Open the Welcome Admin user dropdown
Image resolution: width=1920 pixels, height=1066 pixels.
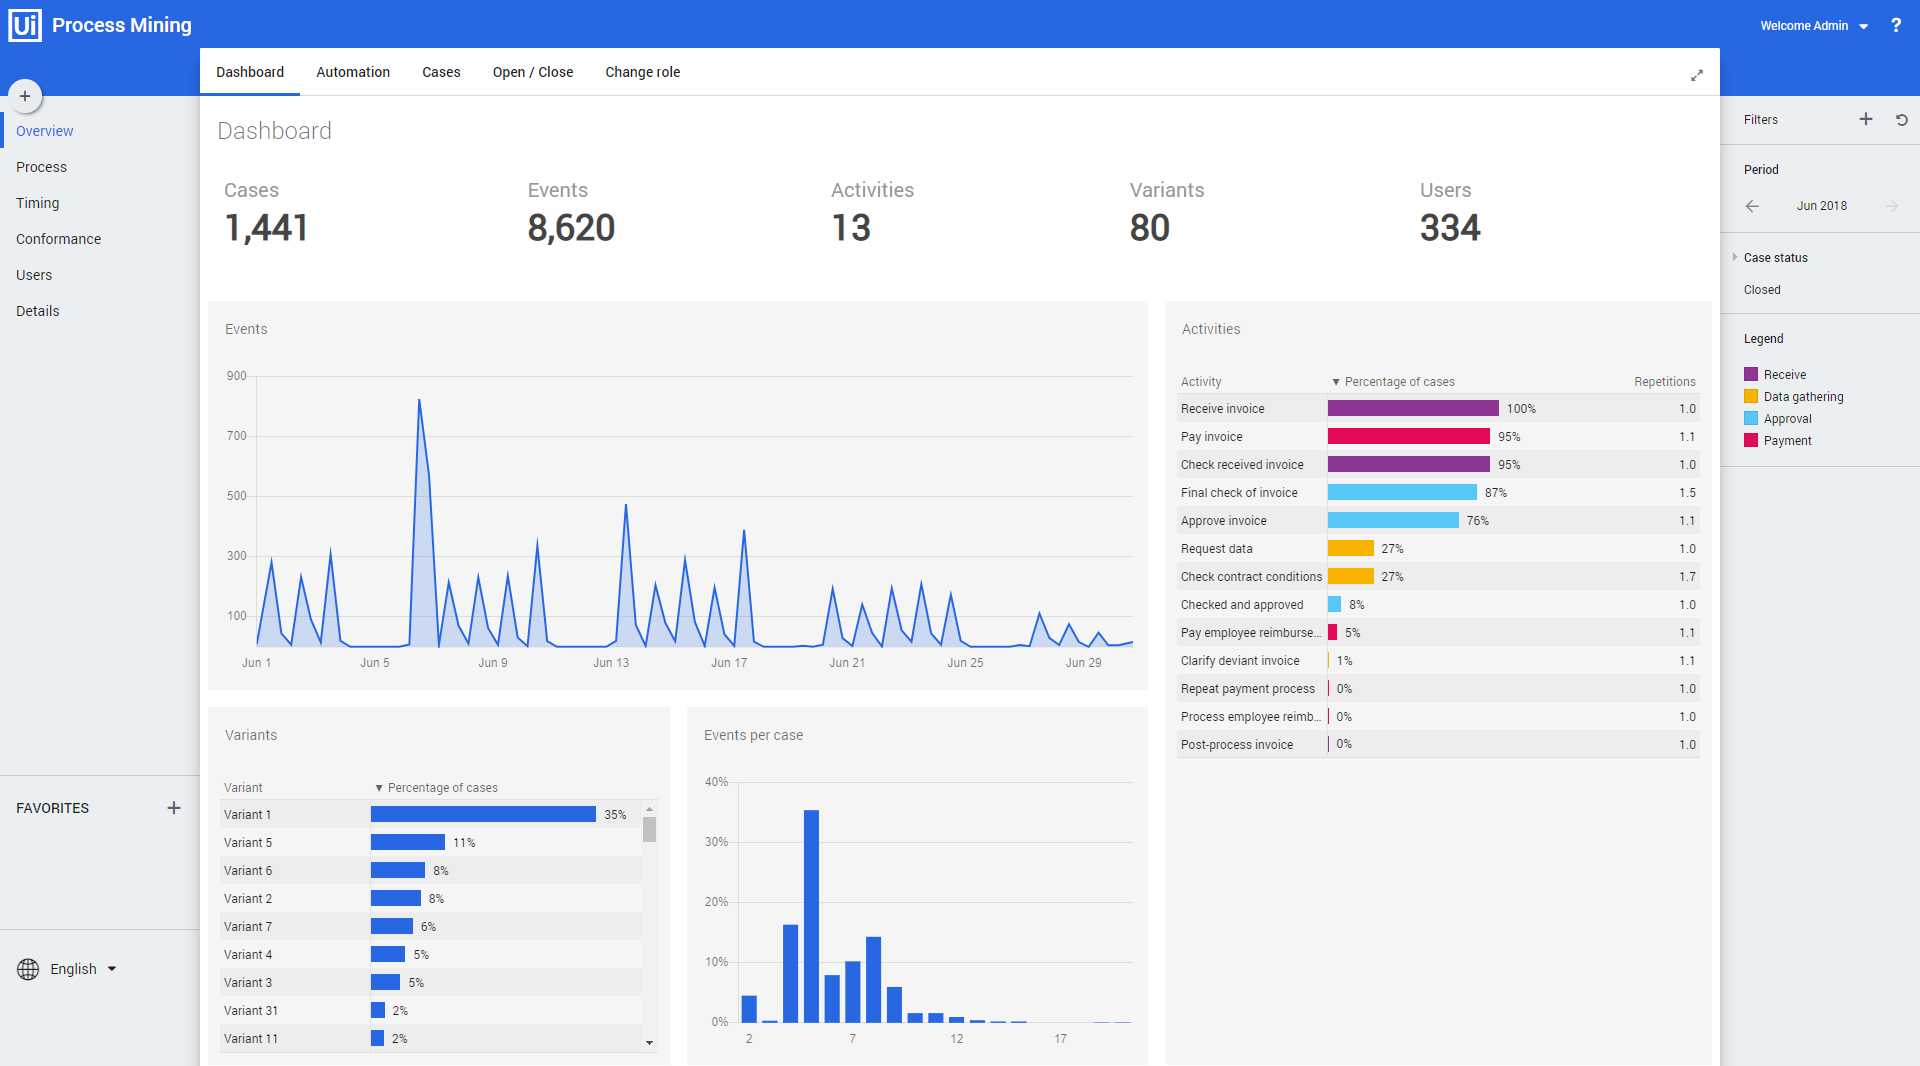pos(1814,26)
